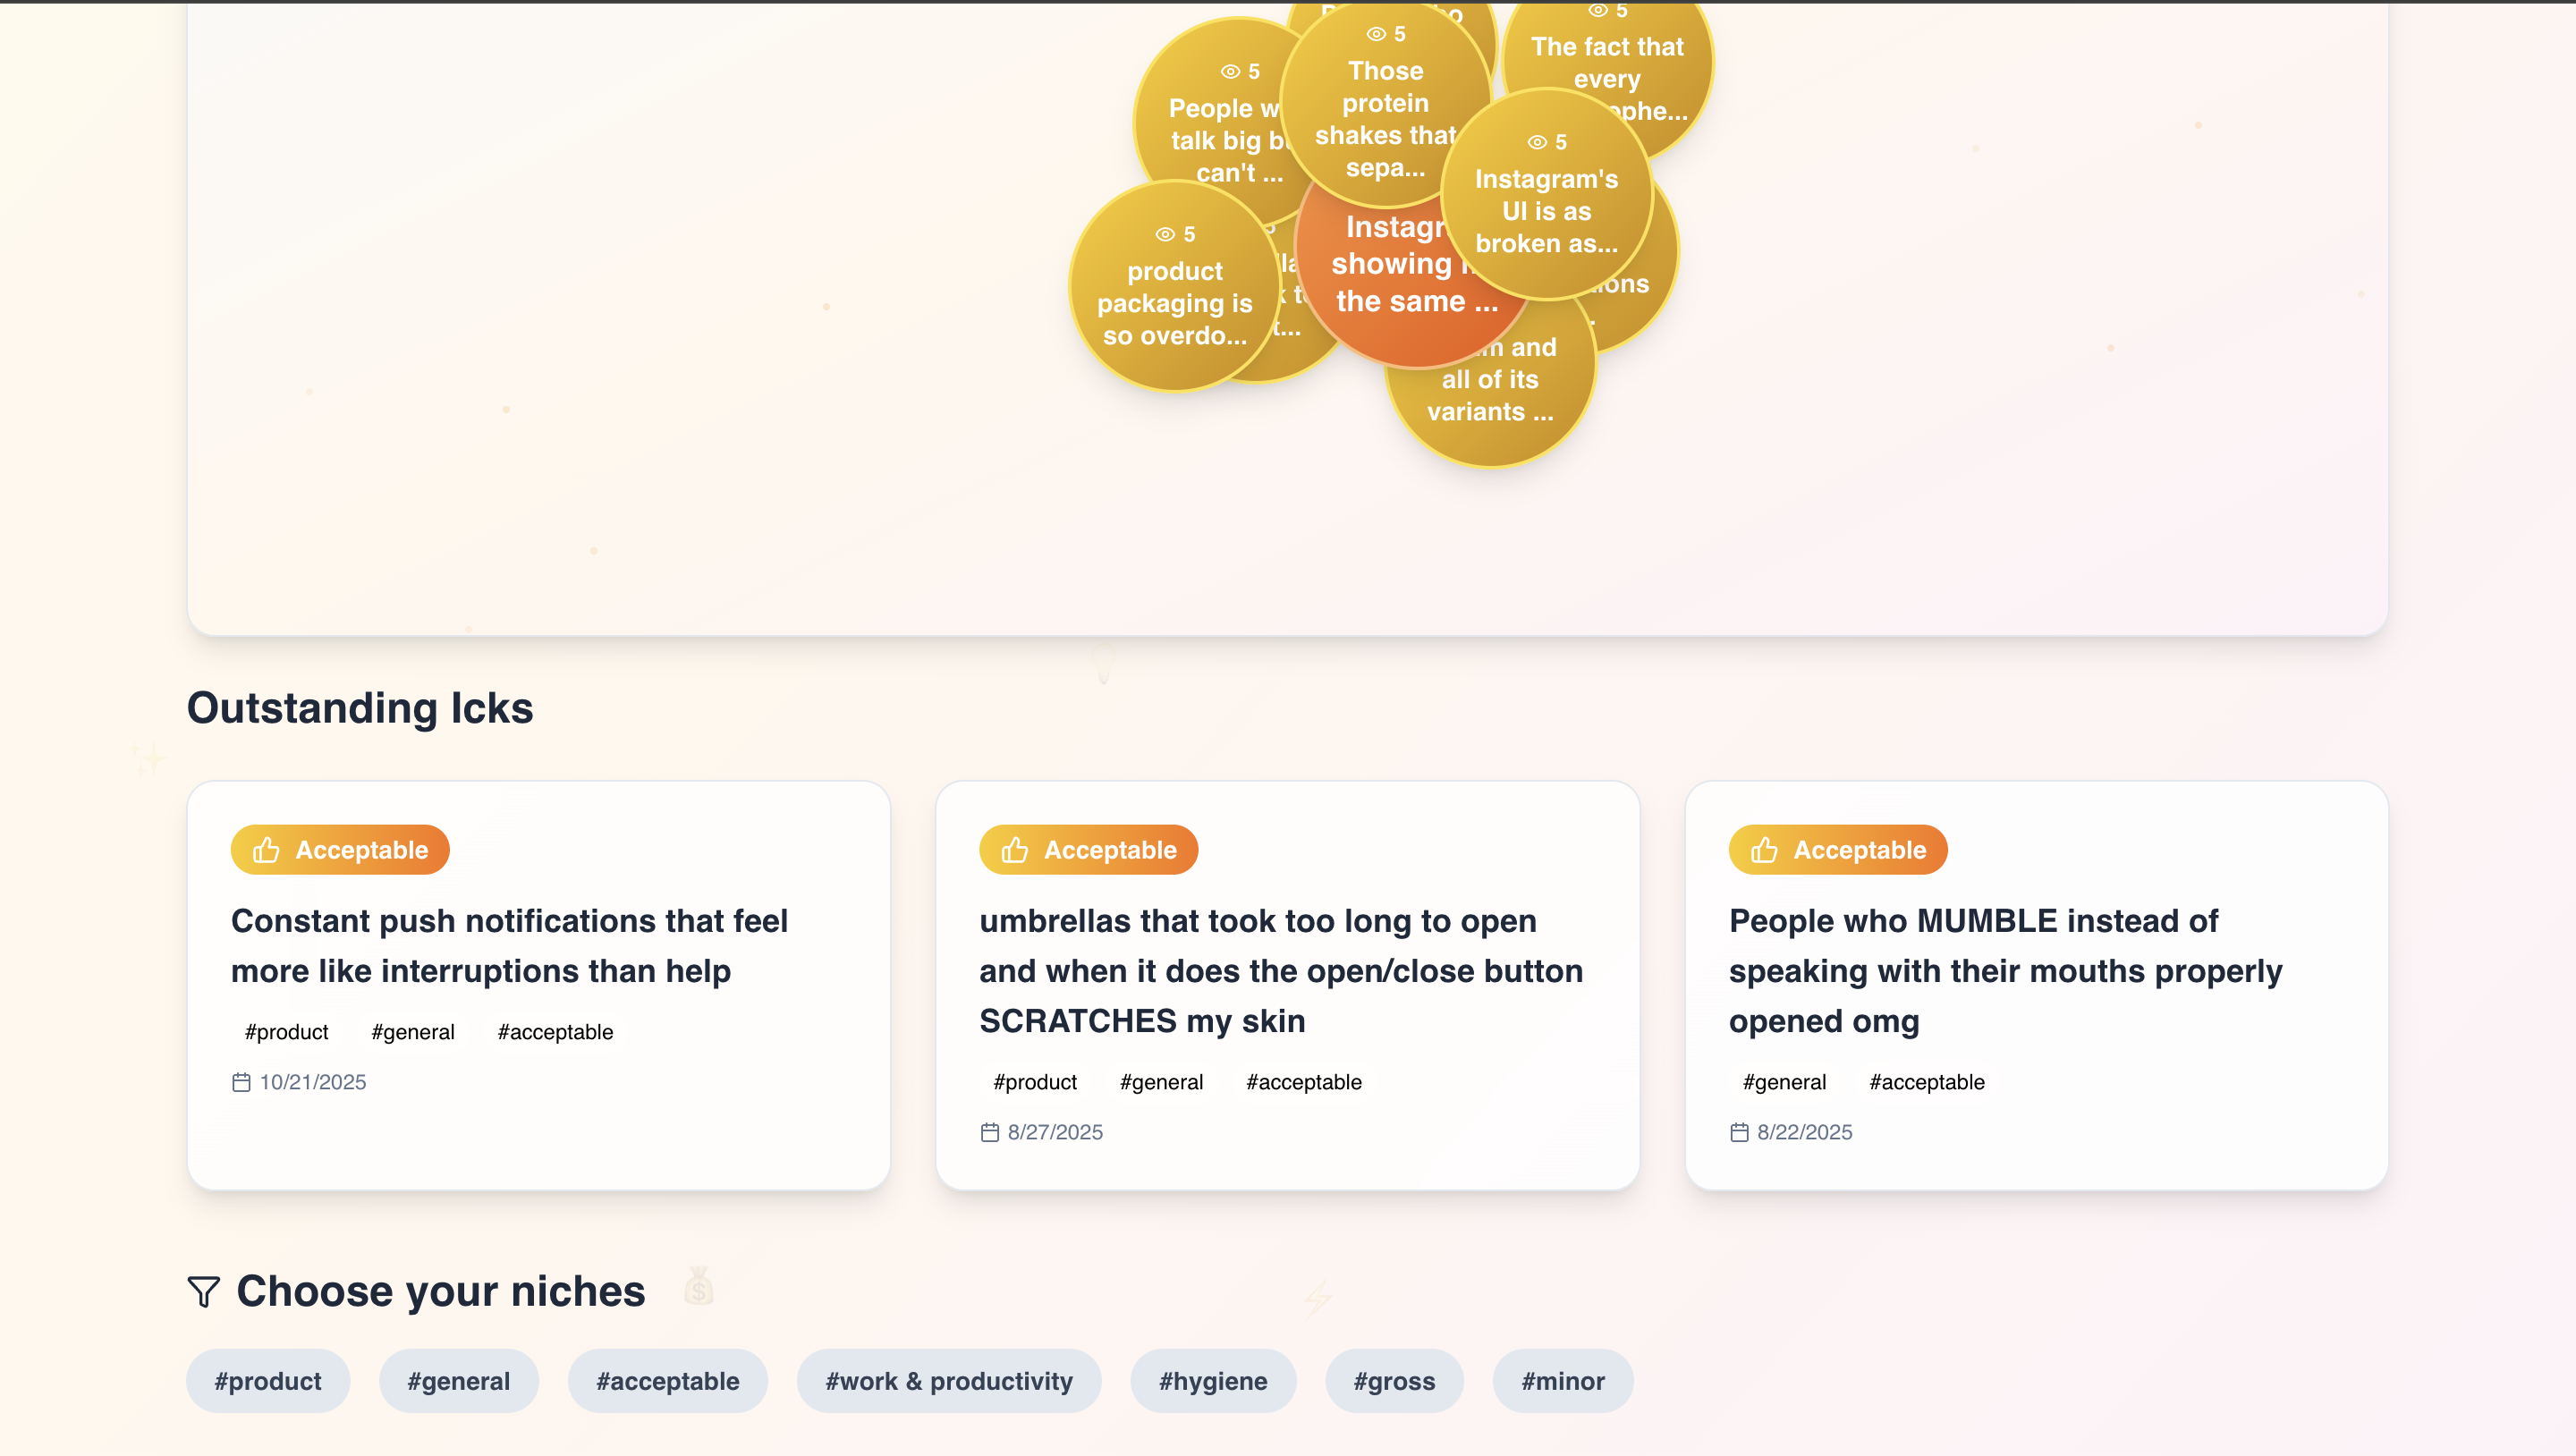This screenshot has width=2576, height=1456.
Task: Toggle the #work & productivity niche chip
Action: point(948,1381)
